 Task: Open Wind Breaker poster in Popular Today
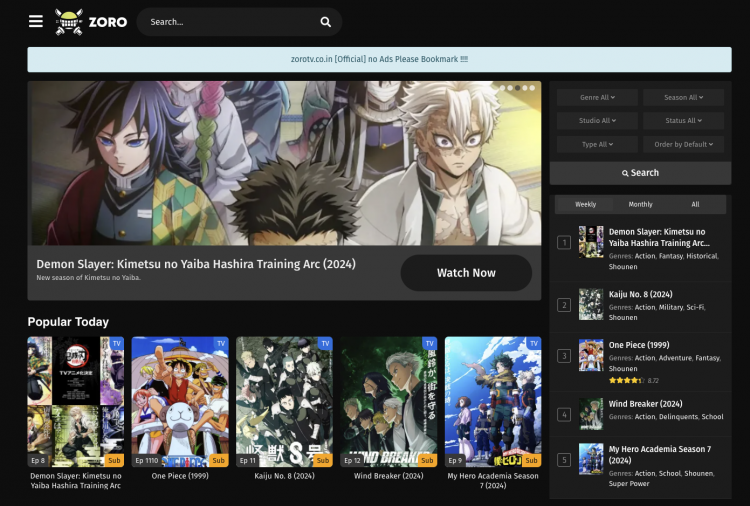point(388,402)
